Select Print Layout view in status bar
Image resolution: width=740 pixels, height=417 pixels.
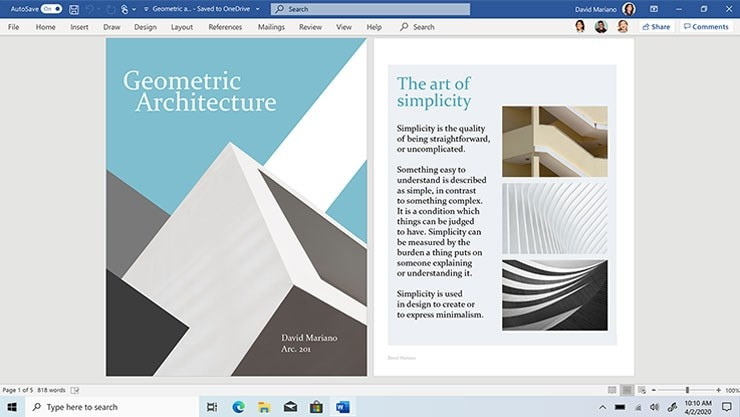click(x=627, y=389)
